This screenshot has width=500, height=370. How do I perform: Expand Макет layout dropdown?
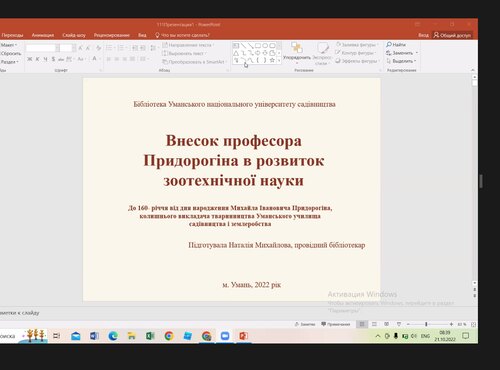(9, 45)
